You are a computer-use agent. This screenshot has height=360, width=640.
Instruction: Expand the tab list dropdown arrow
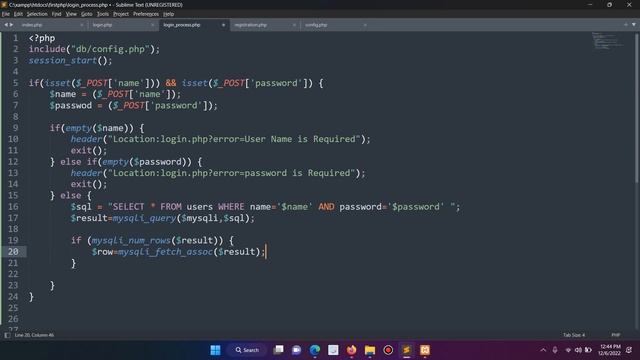click(633, 25)
